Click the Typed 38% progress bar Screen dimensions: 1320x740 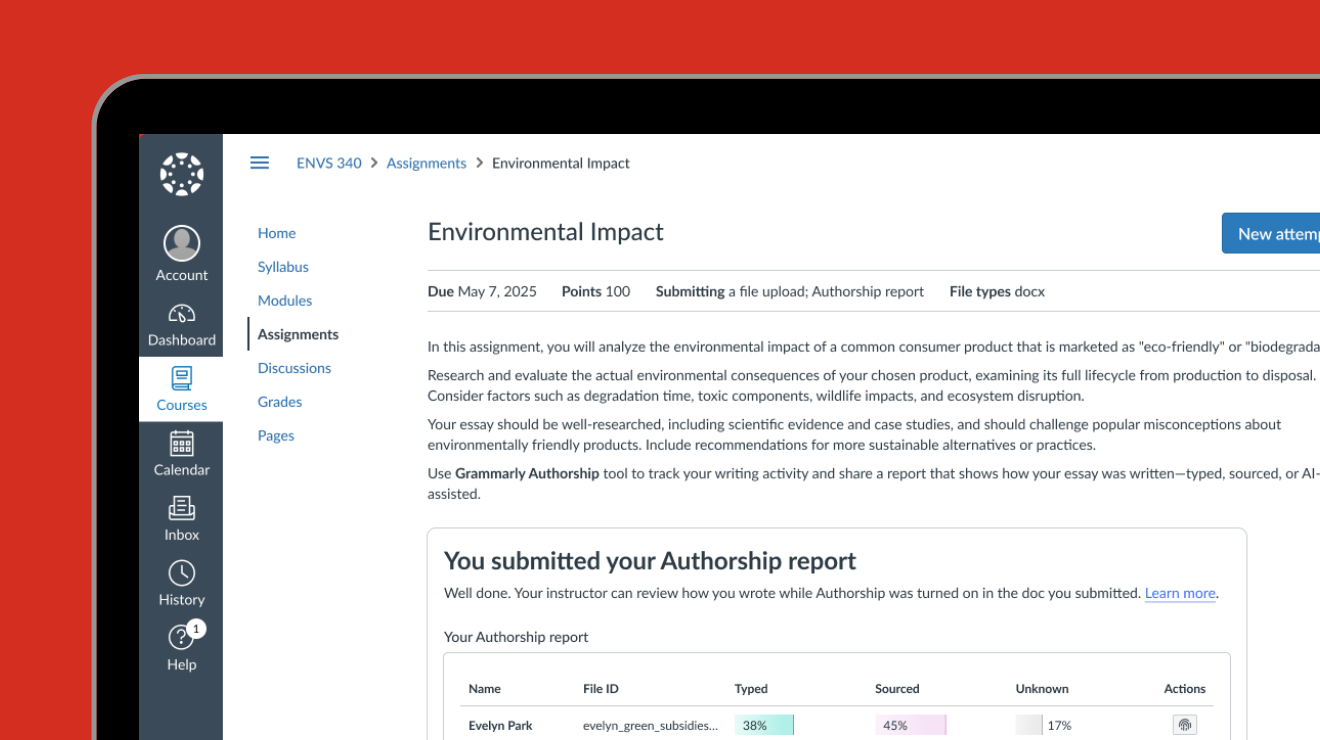[x=764, y=724]
